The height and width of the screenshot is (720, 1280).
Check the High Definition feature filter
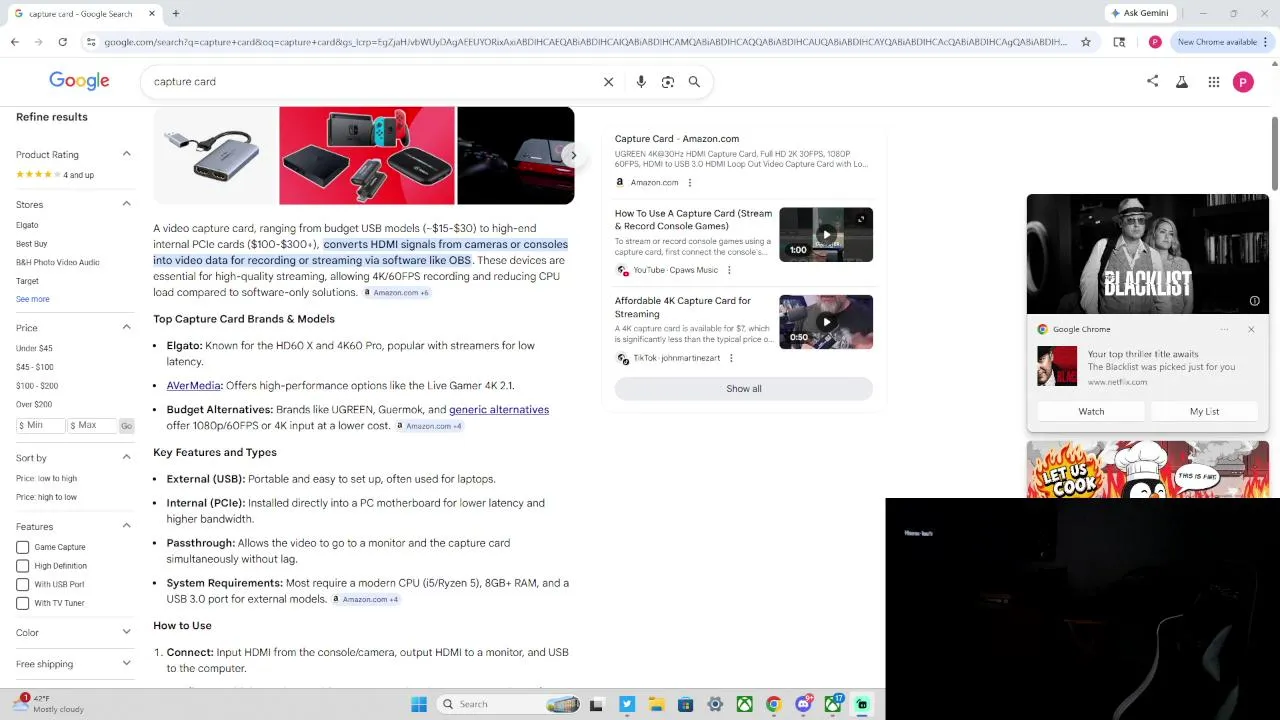click(x=22, y=566)
